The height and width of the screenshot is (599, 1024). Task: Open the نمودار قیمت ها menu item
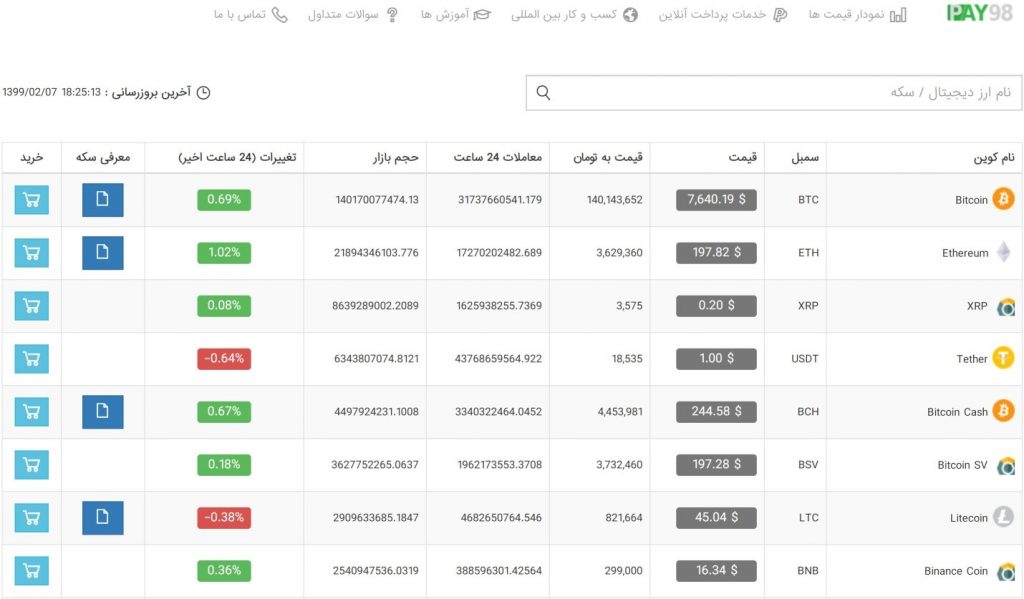point(846,14)
